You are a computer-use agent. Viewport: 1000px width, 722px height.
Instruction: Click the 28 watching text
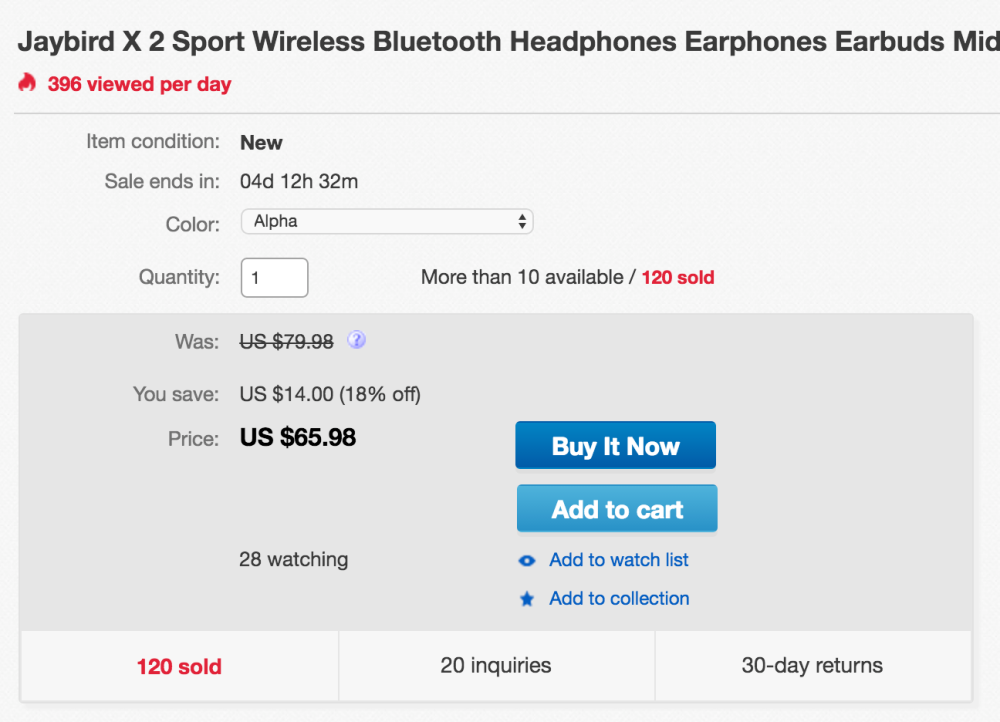(293, 559)
